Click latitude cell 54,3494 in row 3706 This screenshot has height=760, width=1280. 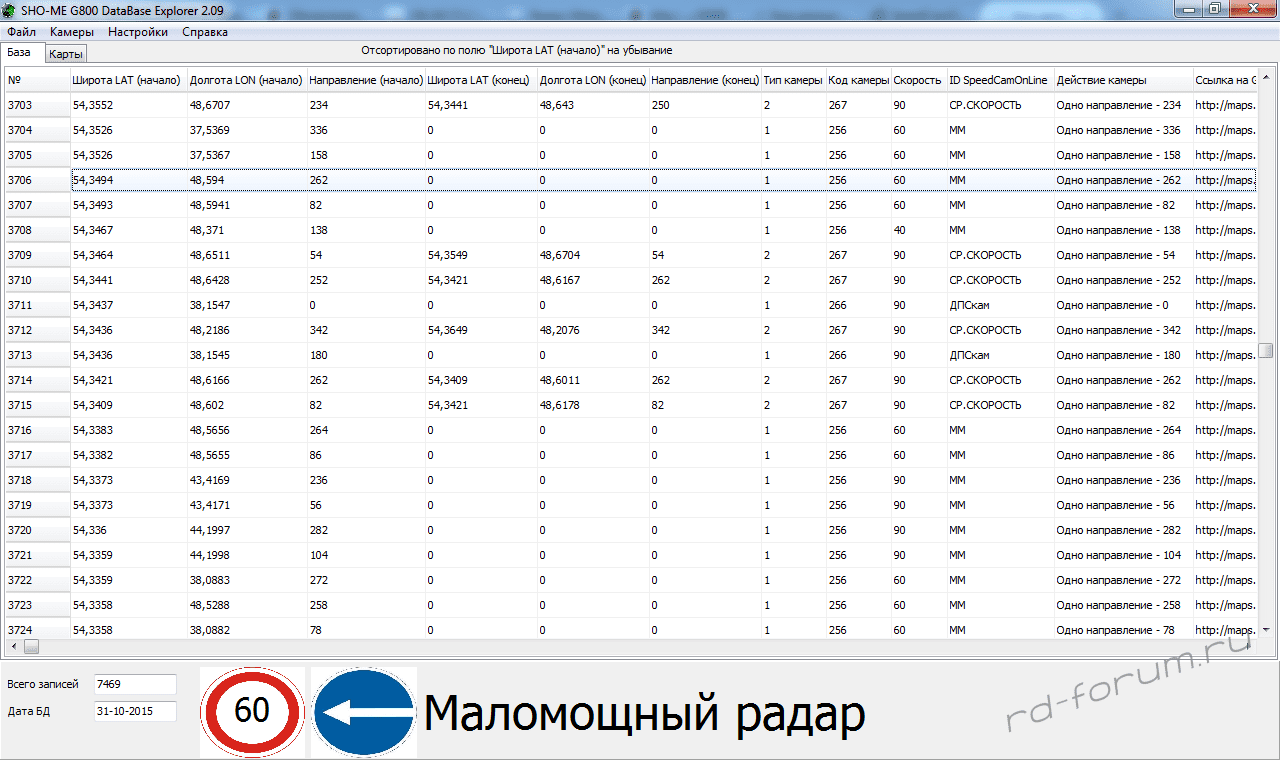click(x=128, y=180)
